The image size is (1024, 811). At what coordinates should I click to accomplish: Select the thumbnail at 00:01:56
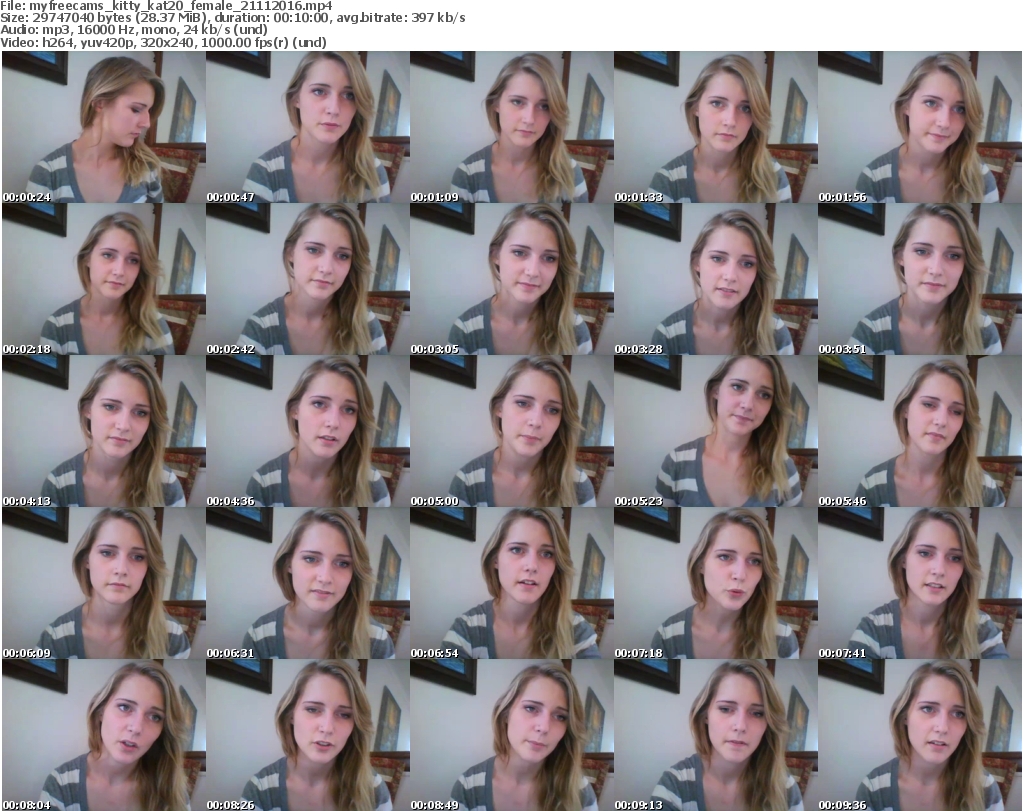click(x=920, y=127)
